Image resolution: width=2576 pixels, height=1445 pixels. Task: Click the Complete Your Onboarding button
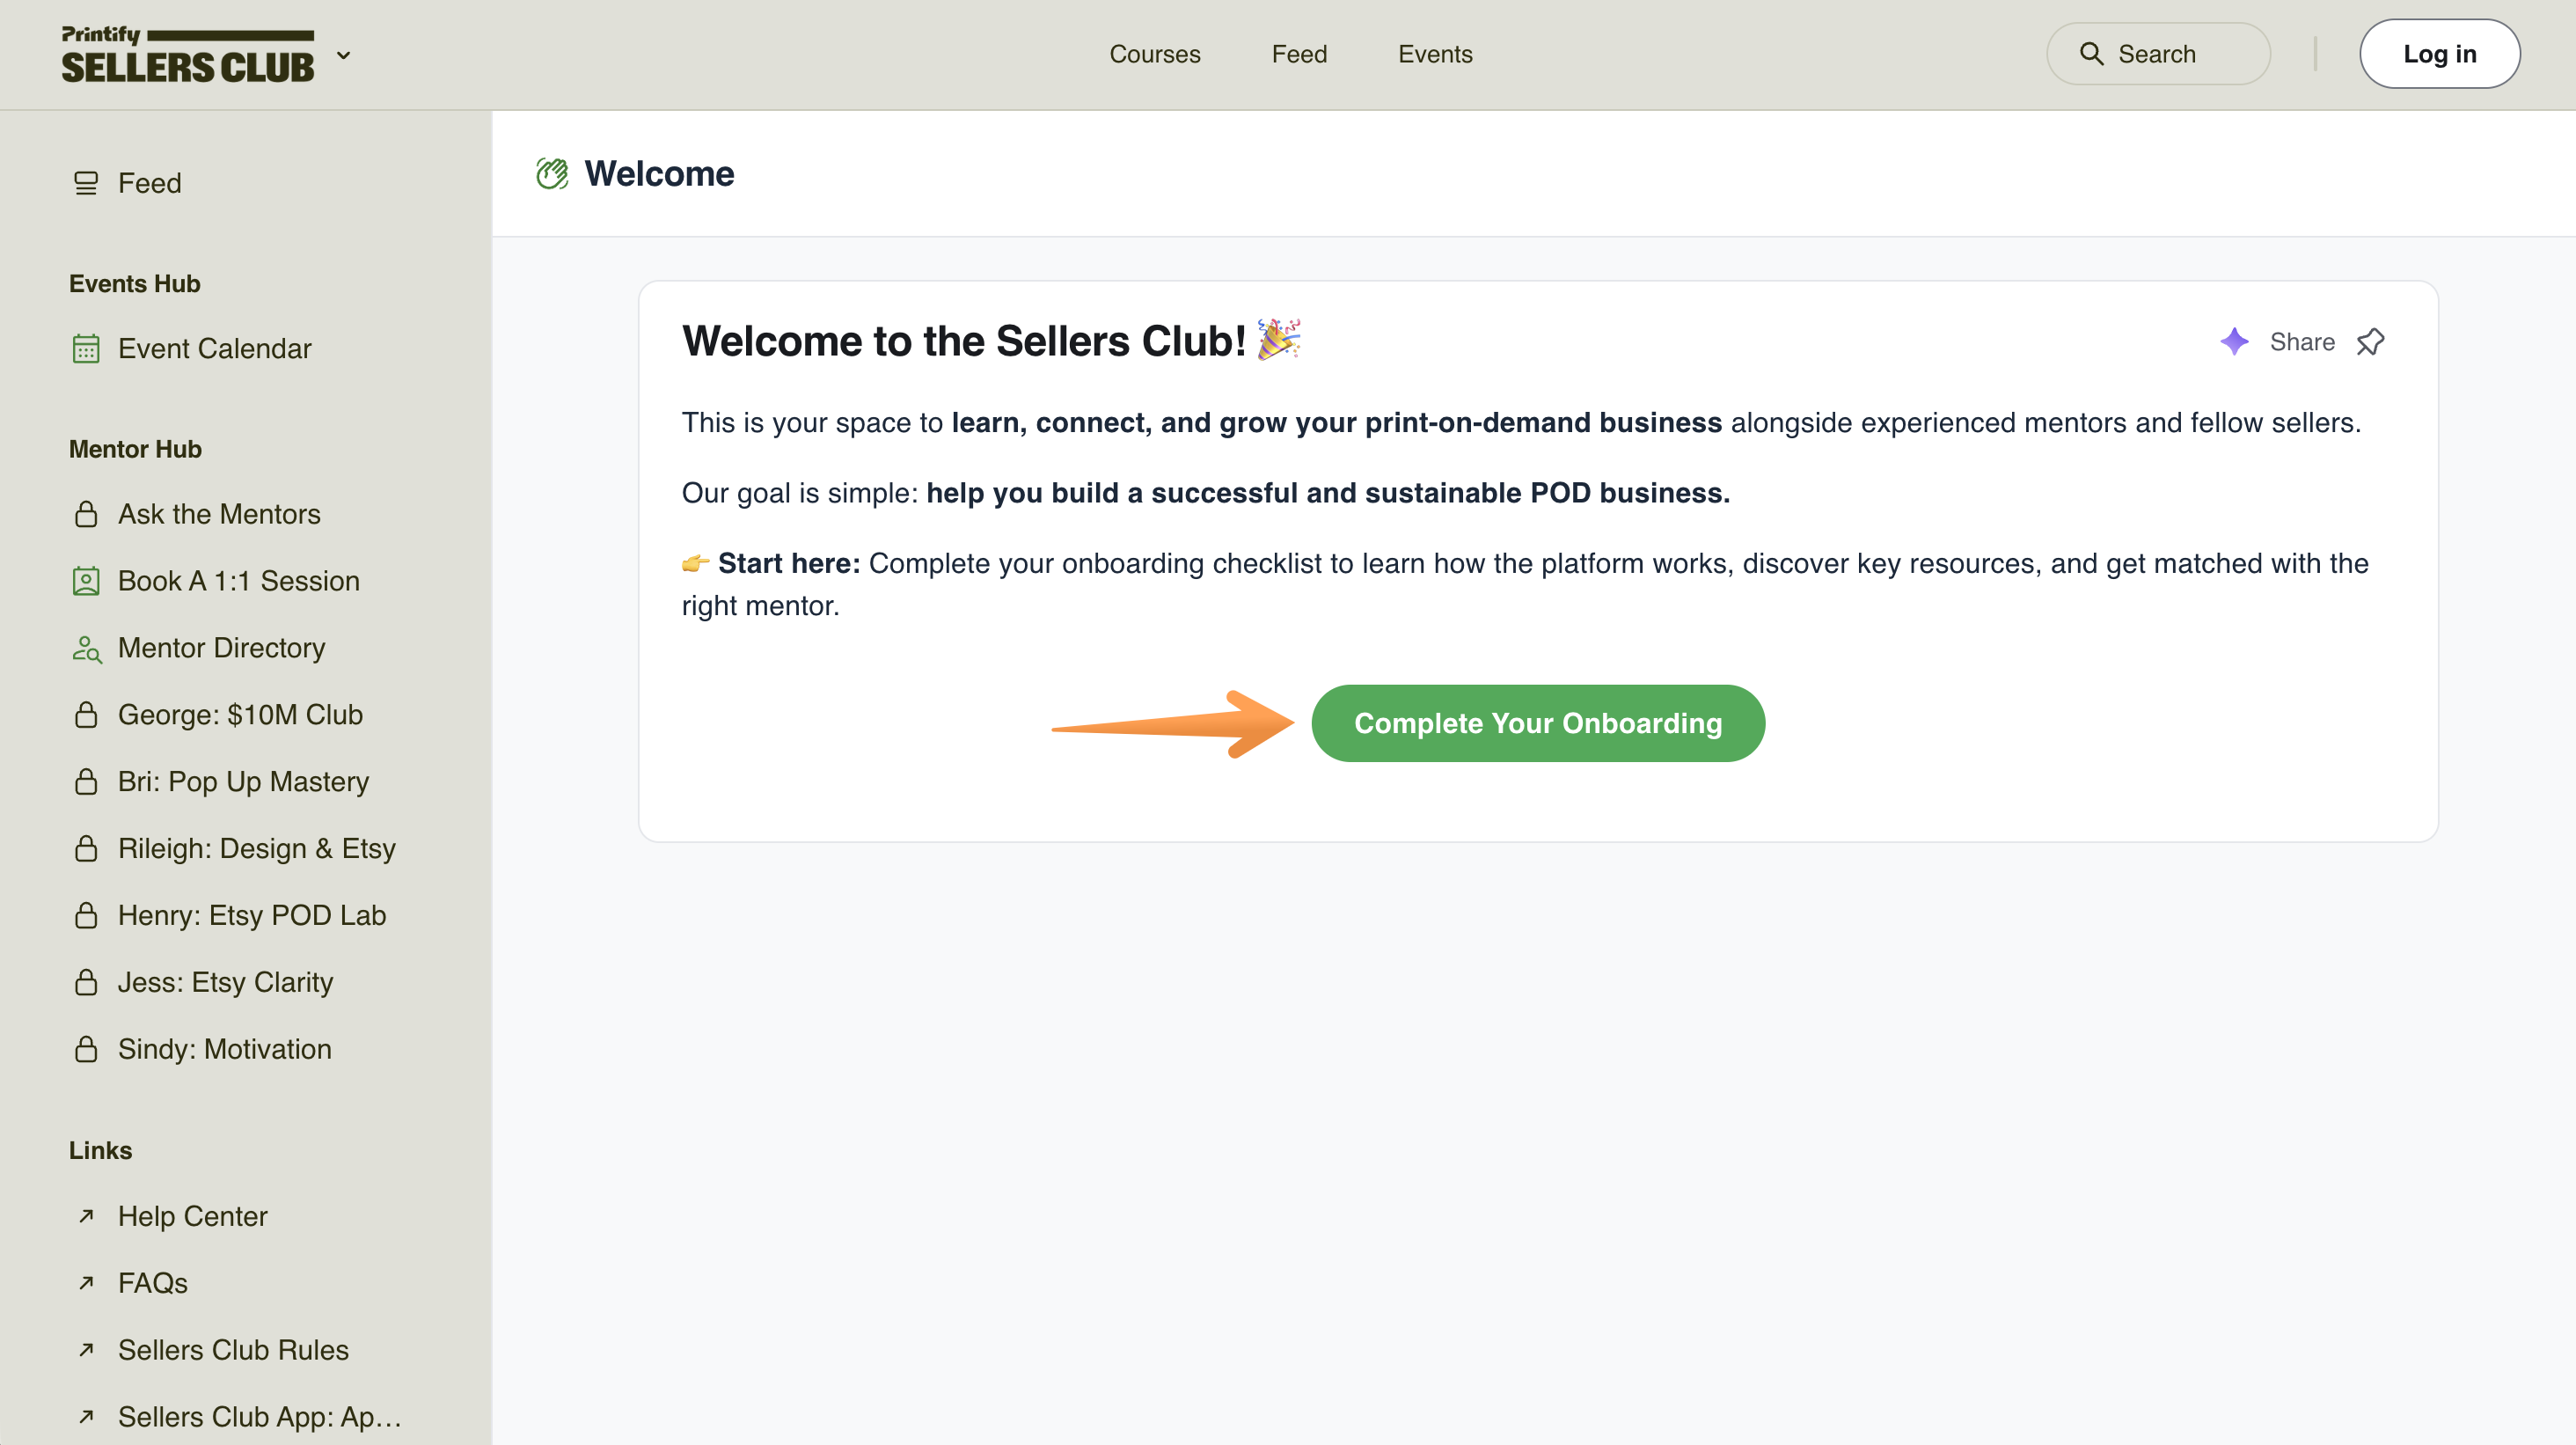(1537, 723)
